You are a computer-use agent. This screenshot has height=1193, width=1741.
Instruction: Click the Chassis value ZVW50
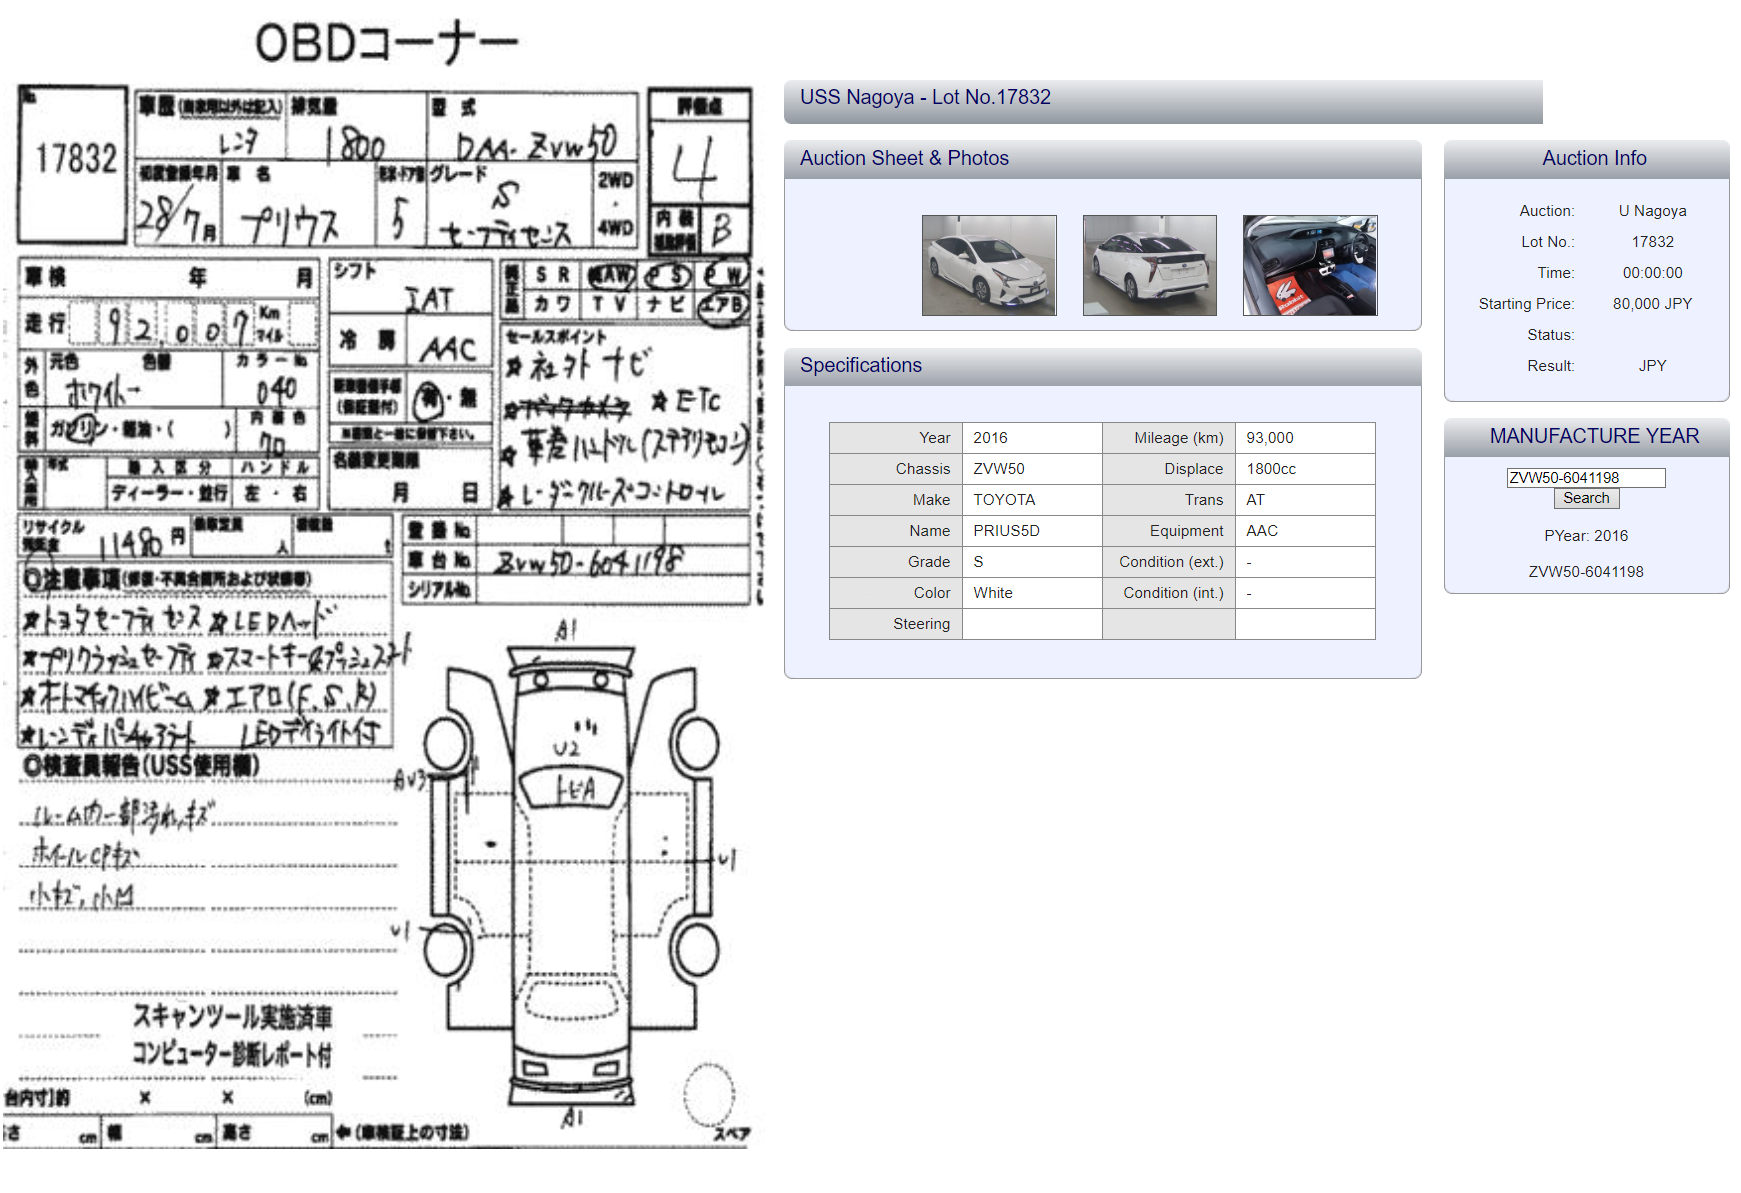998,469
